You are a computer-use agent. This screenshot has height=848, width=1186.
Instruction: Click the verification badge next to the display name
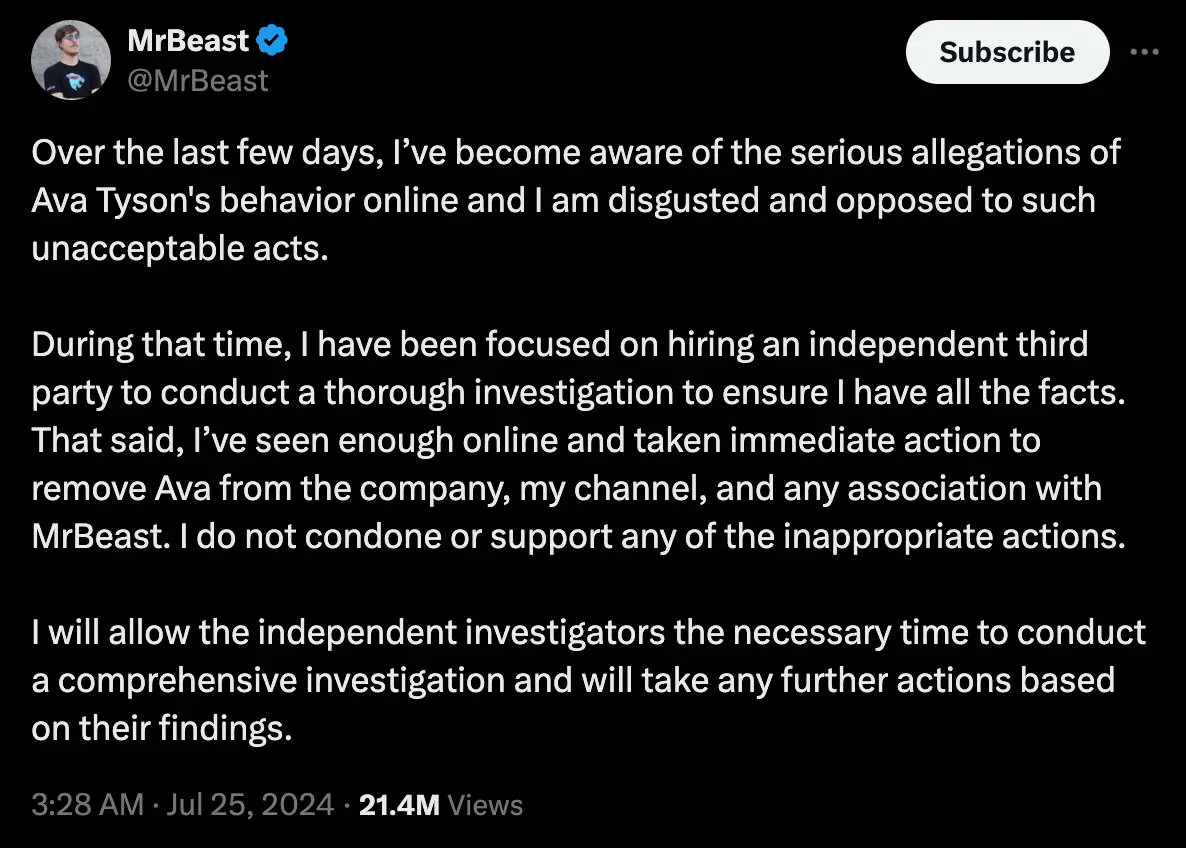(x=271, y=40)
